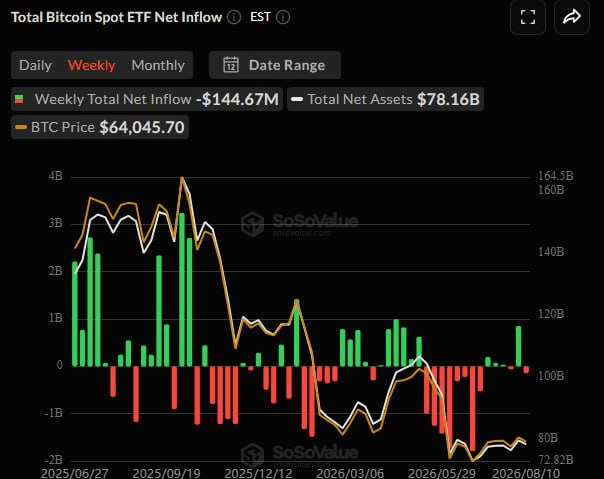
Task: Click x-axis date 2026/03/06
Action: point(350,473)
